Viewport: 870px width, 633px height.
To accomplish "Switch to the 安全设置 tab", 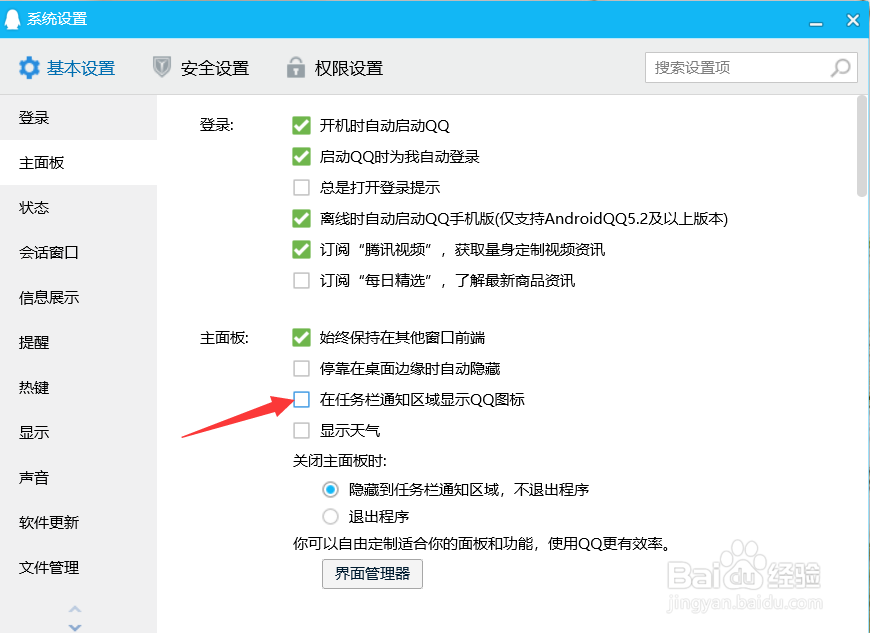I will [201, 68].
